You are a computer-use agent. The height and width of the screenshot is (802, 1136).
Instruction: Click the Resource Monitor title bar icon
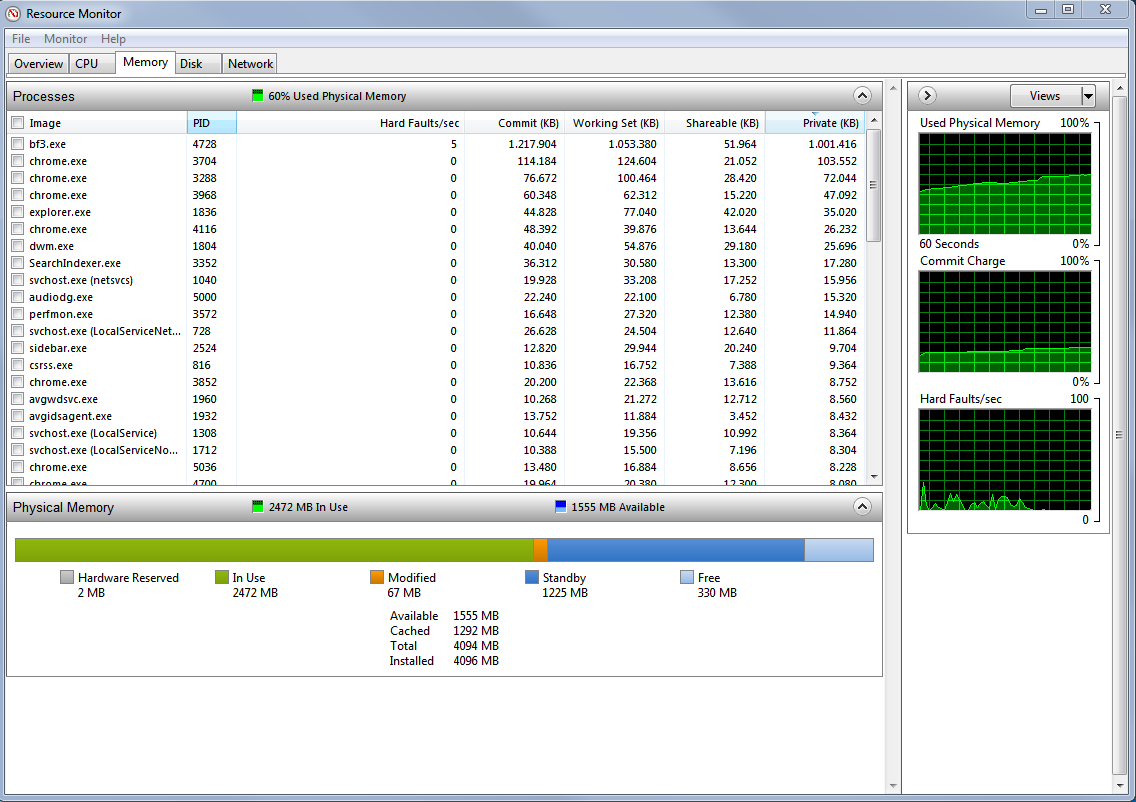(12, 13)
